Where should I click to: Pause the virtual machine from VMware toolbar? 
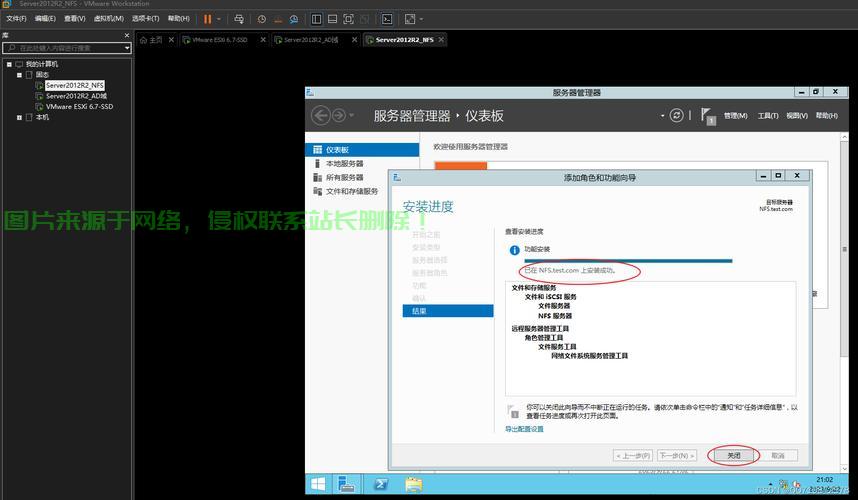tap(207, 19)
